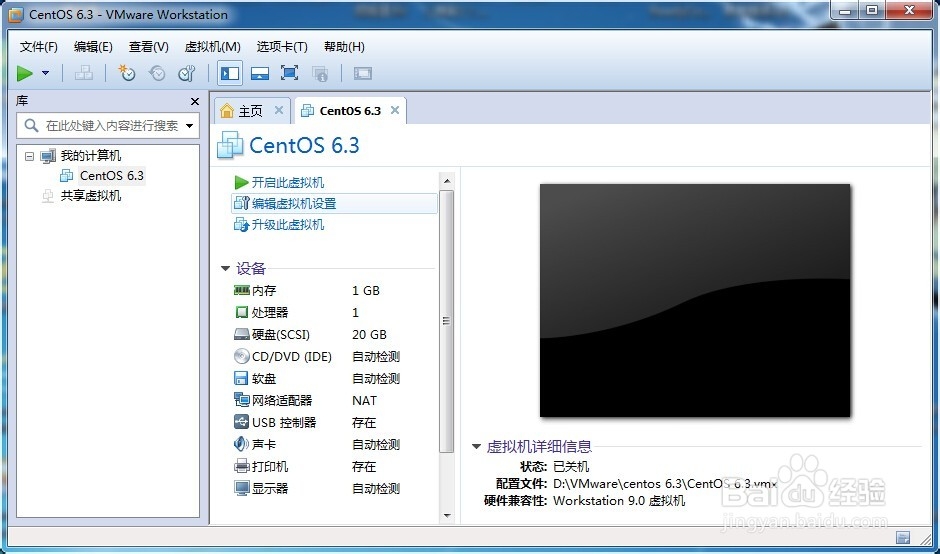Click the green Power On toolbar button

click(25, 74)
